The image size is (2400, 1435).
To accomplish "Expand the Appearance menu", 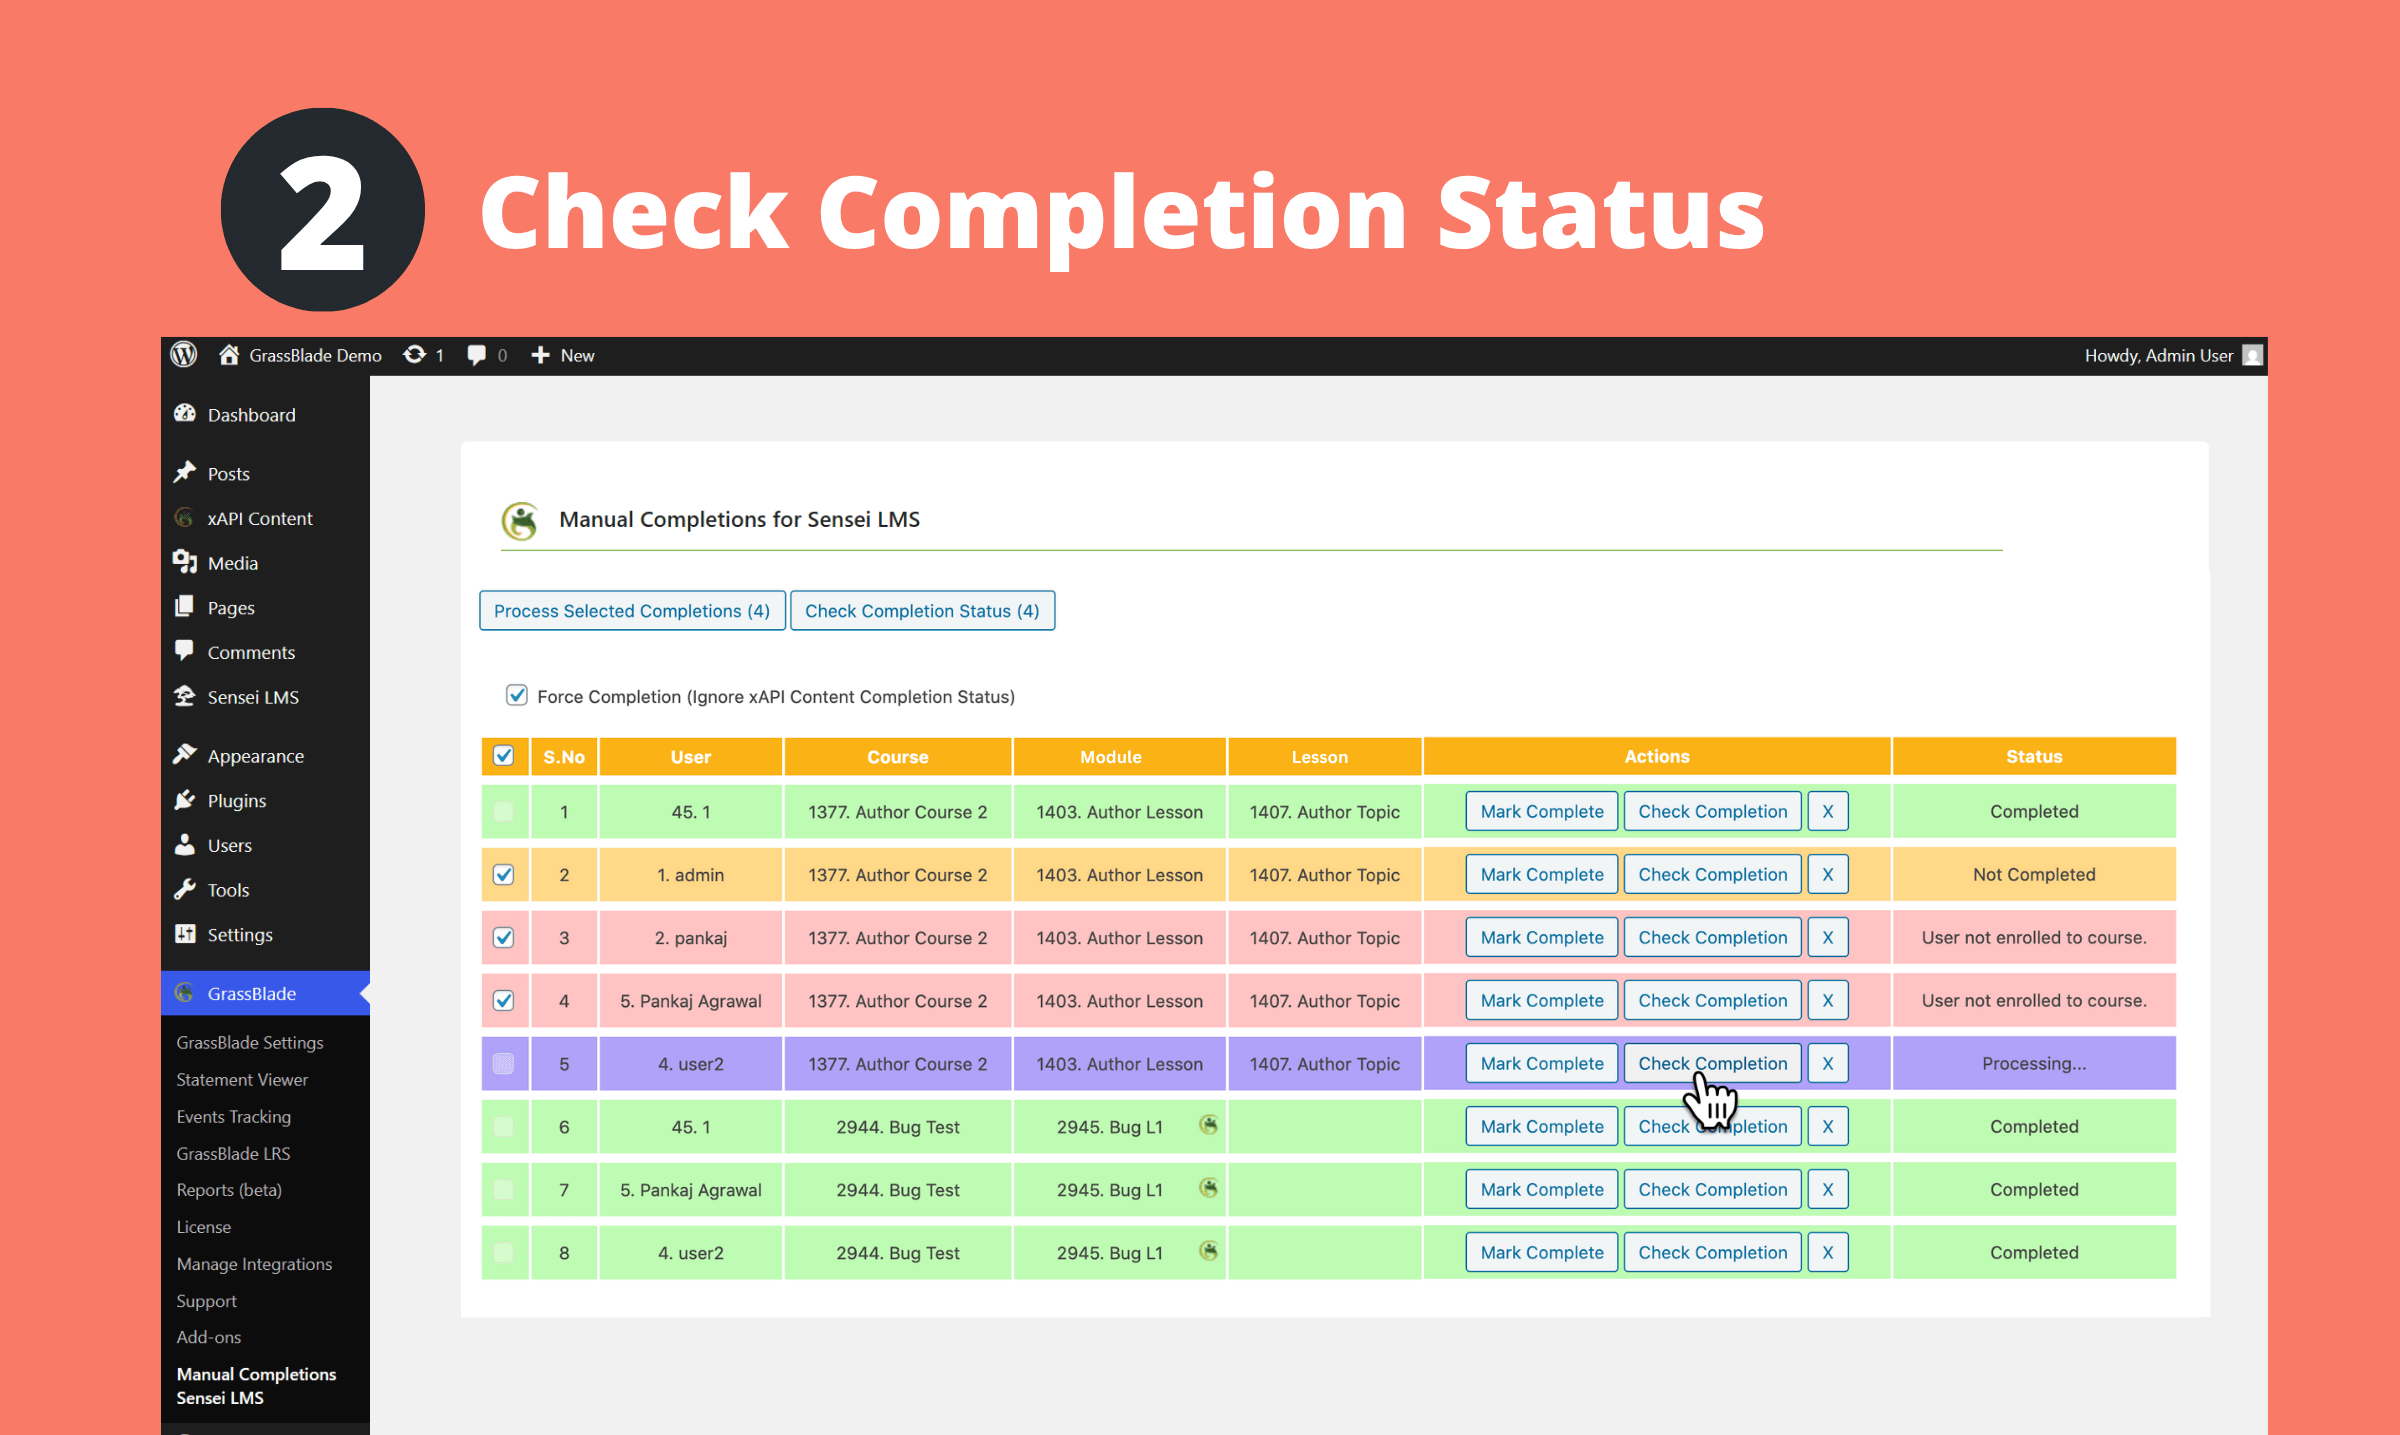I will [x=255, y=756].
